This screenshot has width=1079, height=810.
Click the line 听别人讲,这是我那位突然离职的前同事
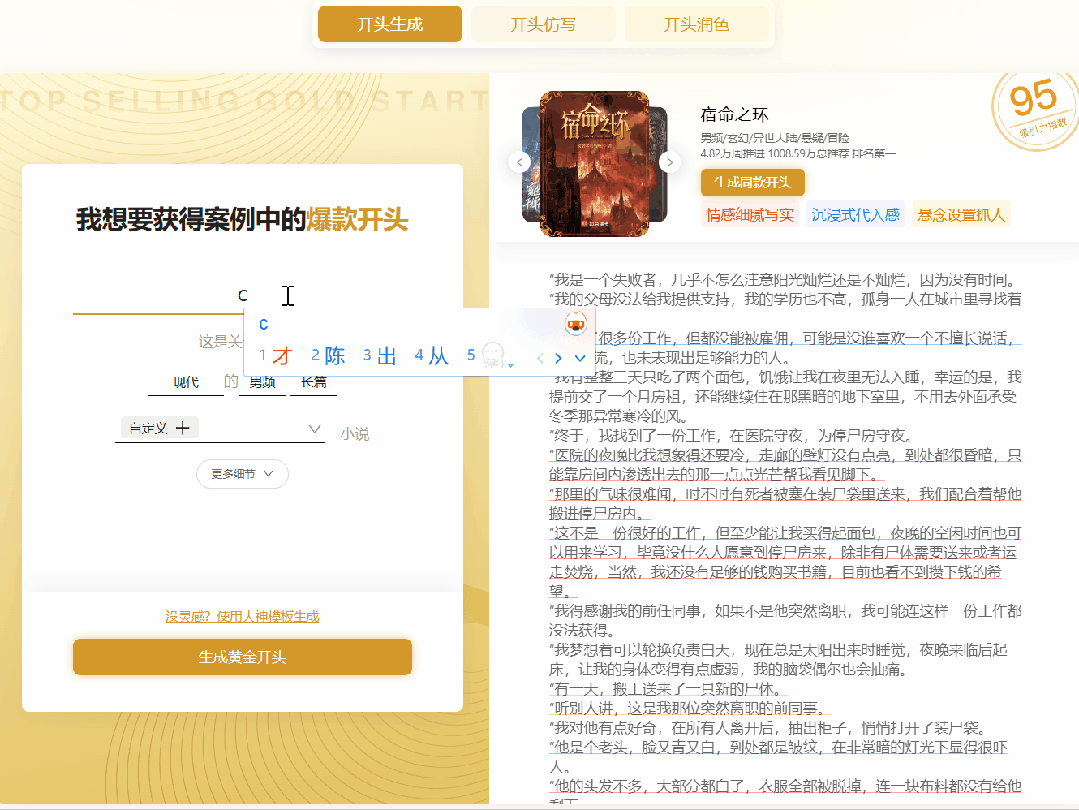point(689,708)
